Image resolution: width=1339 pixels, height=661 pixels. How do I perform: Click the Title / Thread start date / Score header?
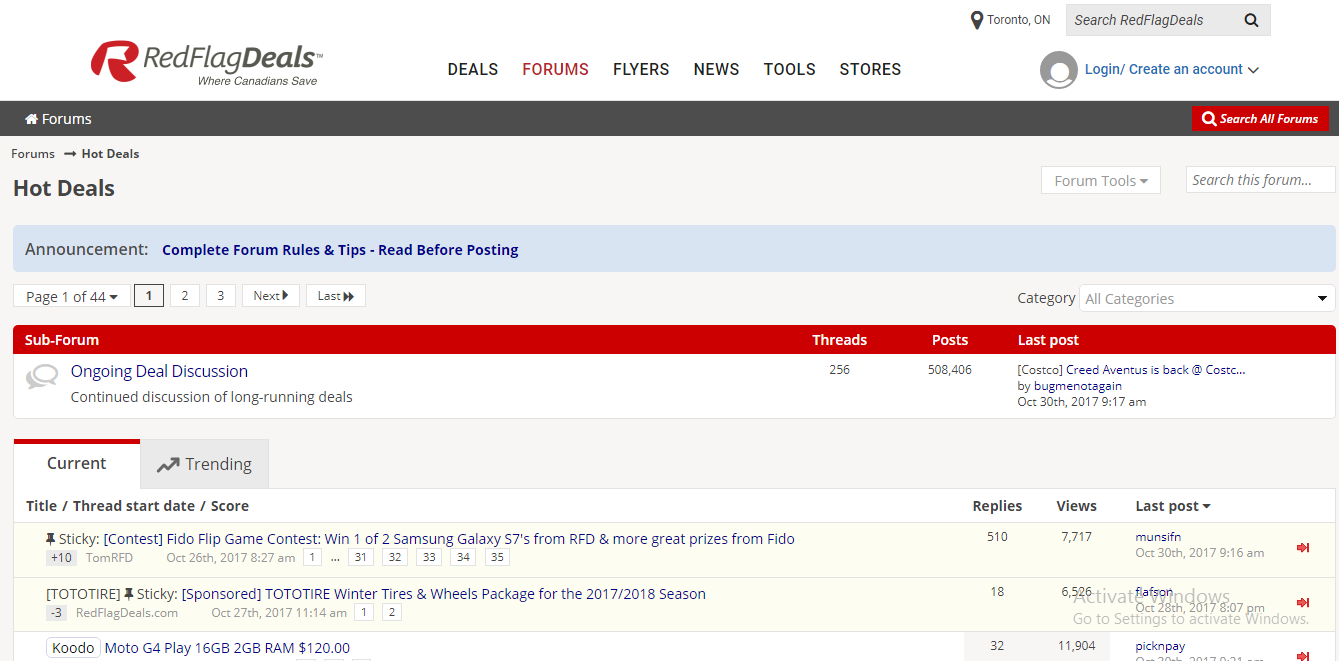(x=137, y=506)
